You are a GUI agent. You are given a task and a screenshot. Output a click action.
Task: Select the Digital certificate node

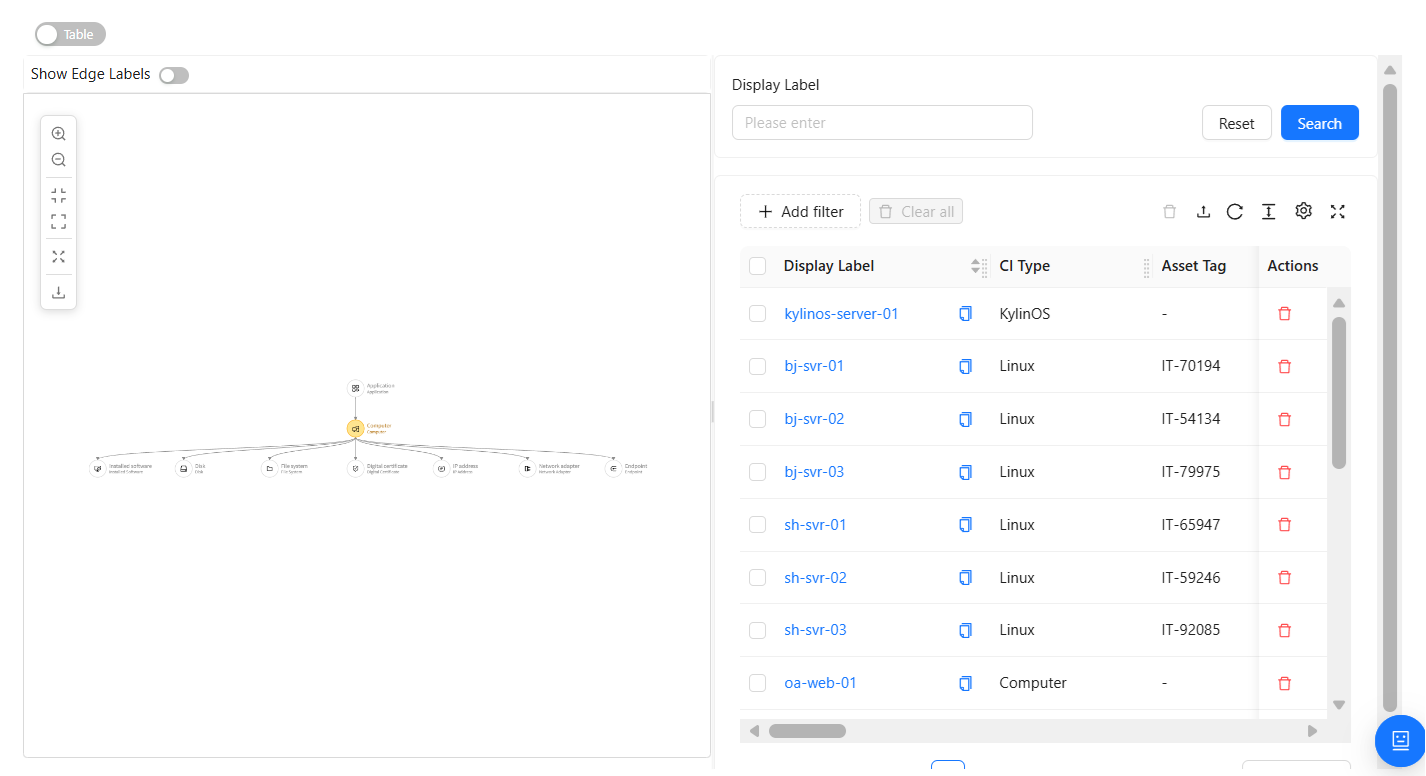(x=355, y=468)
